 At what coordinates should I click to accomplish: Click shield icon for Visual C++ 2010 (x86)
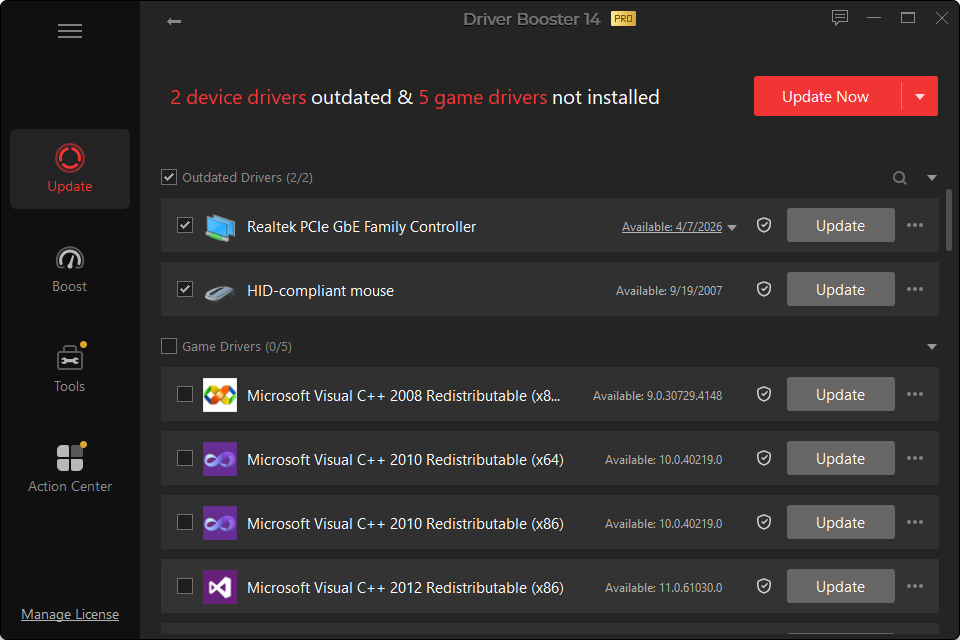pos(763,522)
